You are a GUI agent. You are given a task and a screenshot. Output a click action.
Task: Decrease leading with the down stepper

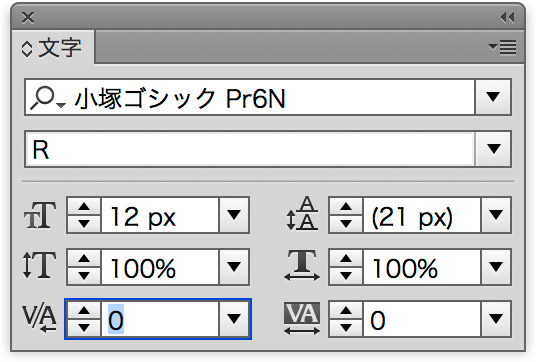[x=346, y=224]
